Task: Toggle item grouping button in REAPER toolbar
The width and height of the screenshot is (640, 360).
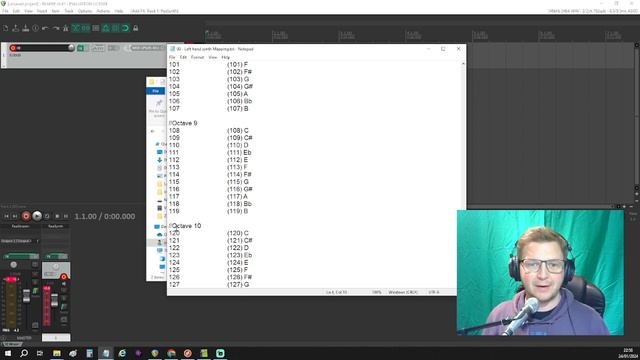Action: [x=85, y=28]
